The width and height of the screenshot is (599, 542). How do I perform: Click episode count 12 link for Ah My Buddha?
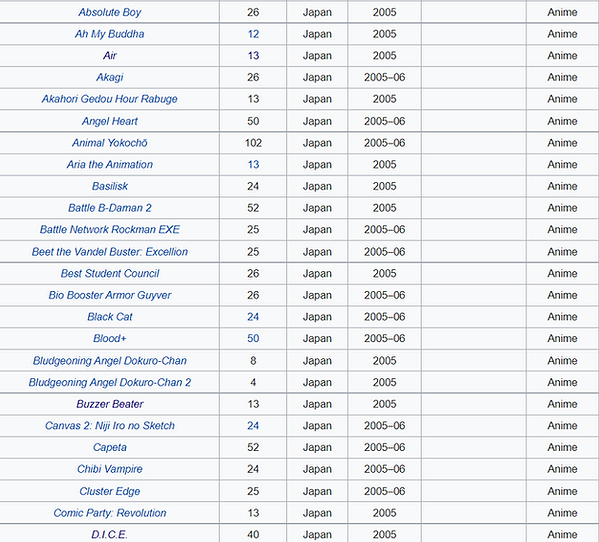253,34
